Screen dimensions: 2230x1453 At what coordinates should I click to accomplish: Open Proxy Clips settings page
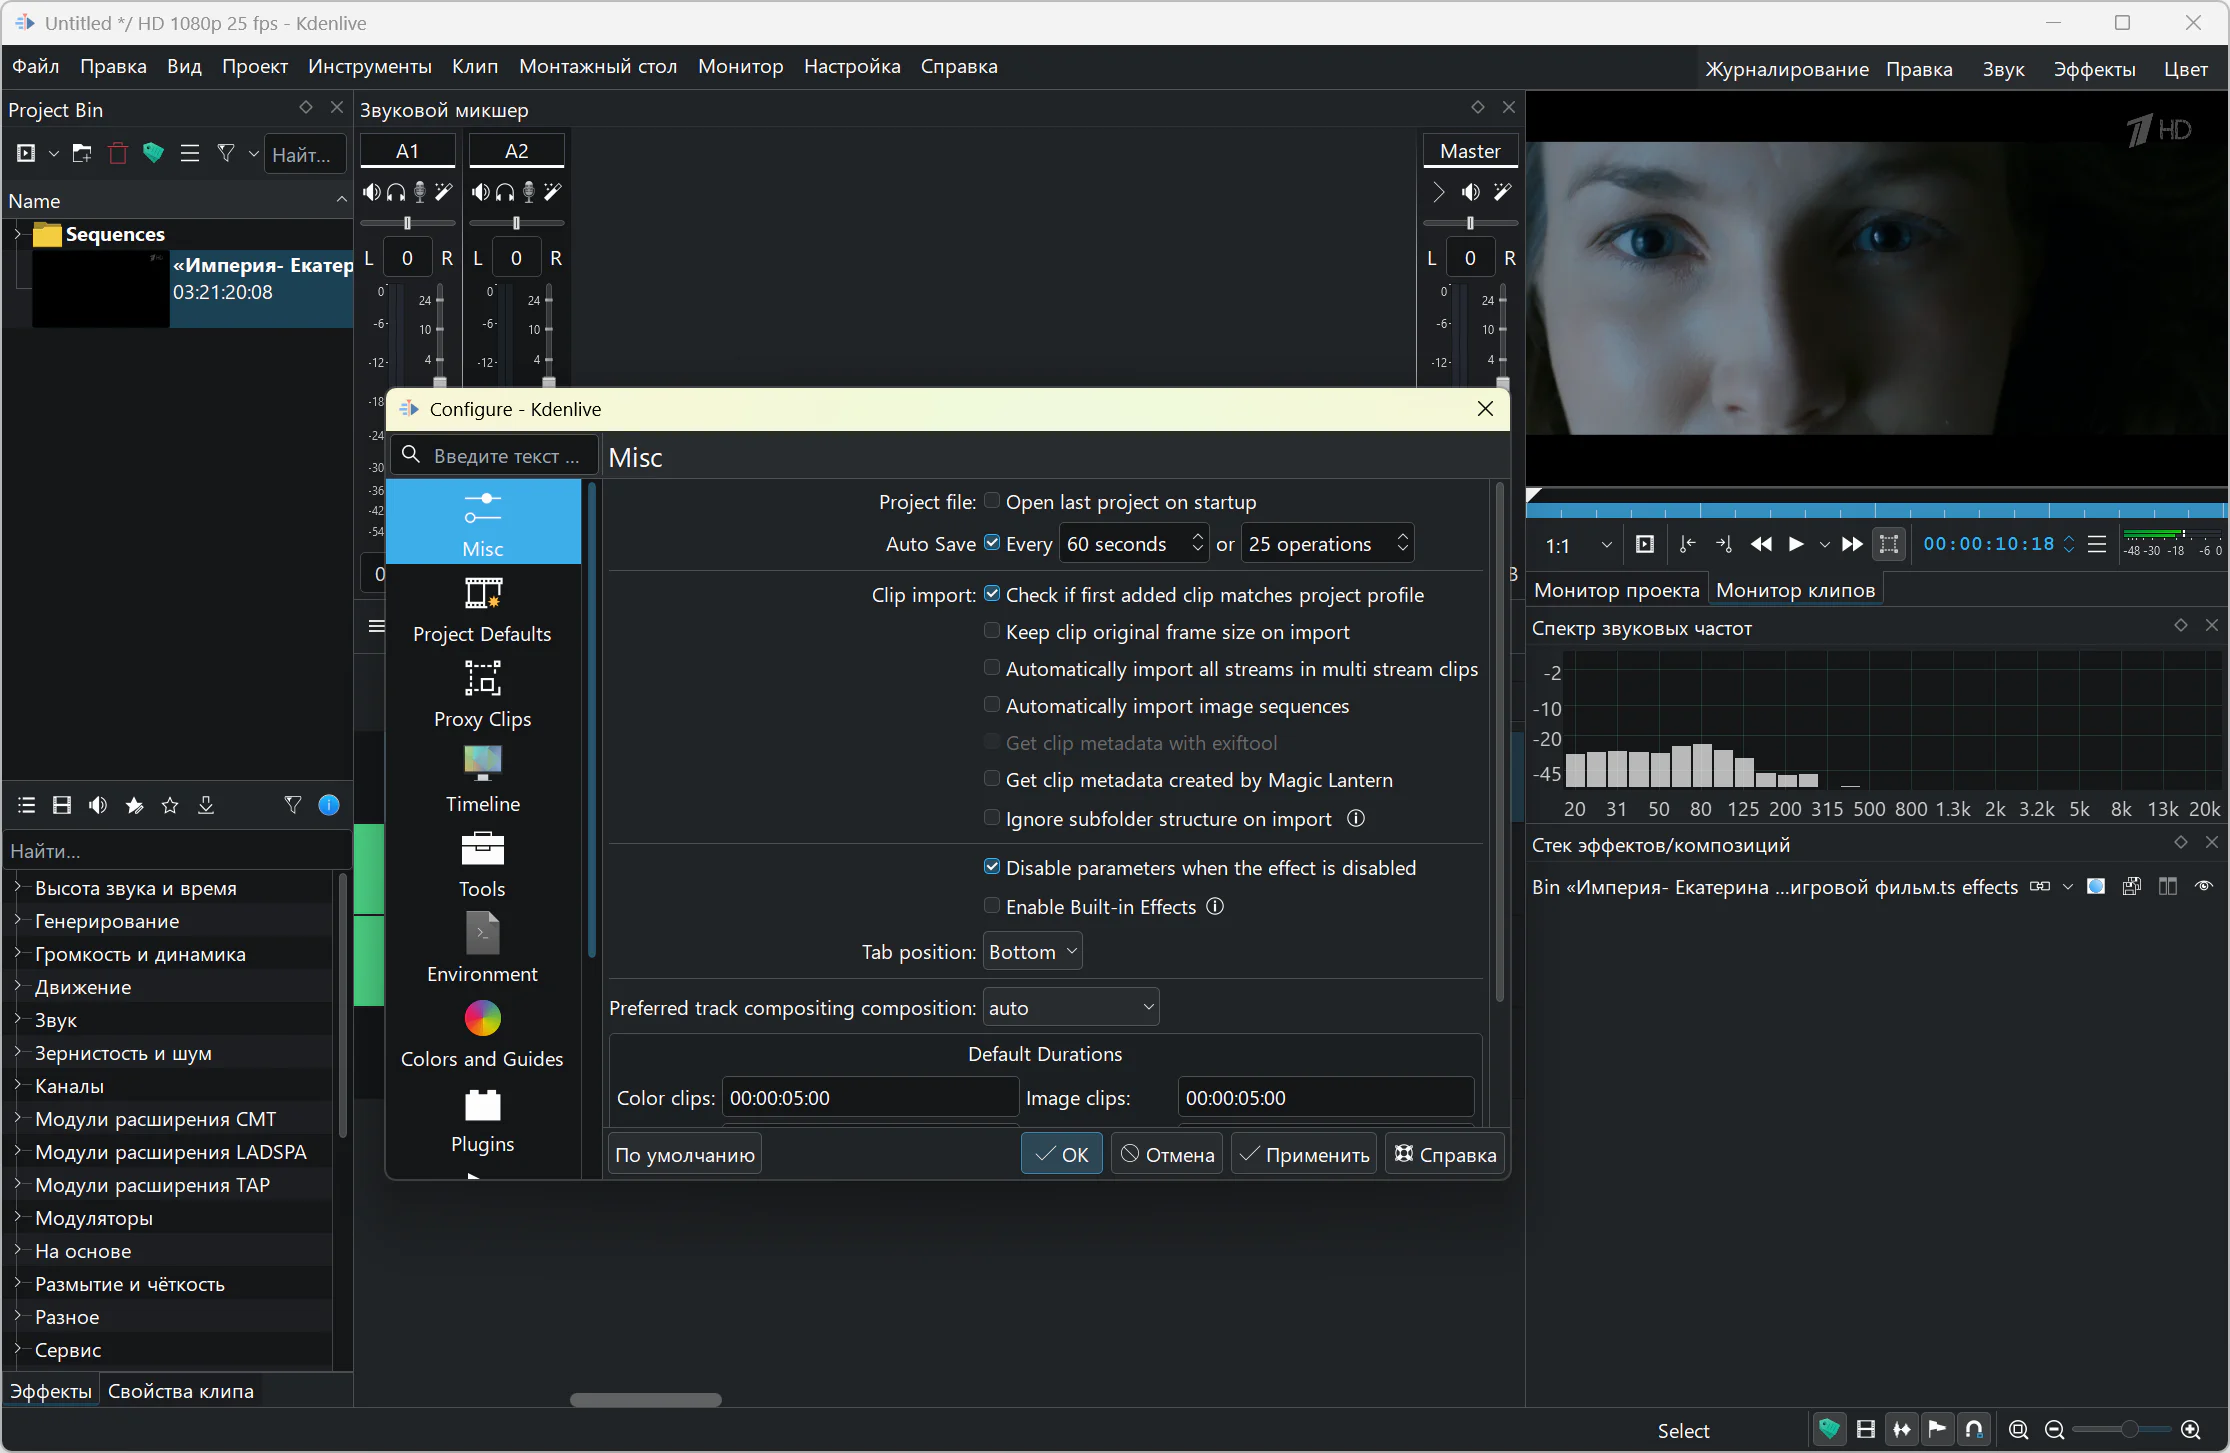pos(482,694)
